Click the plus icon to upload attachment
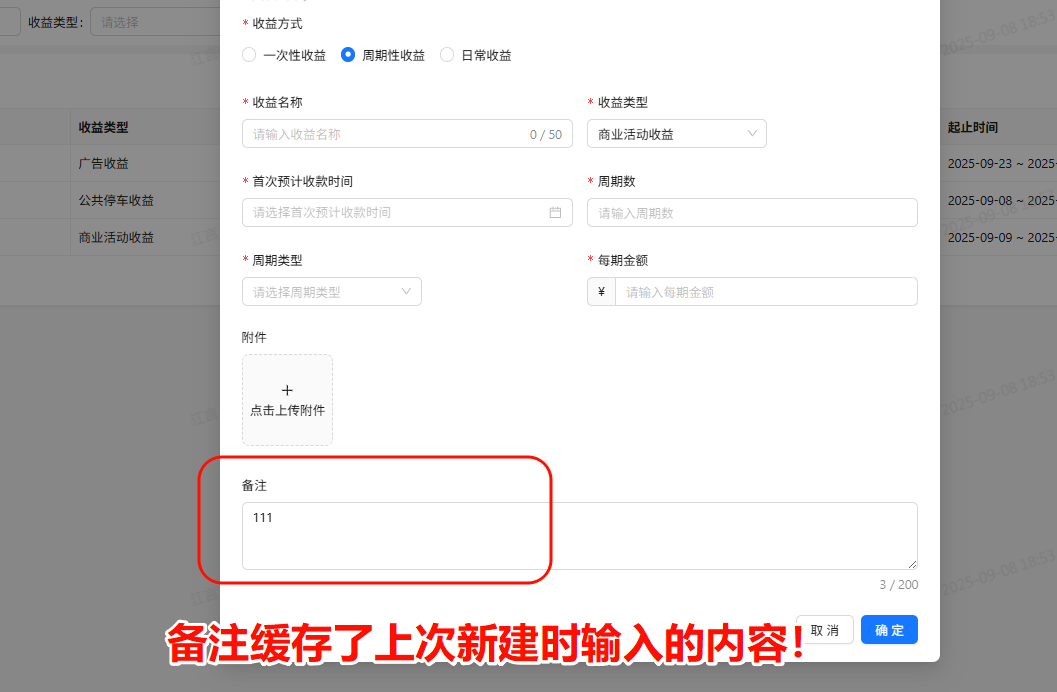Viewport: 1057px width, 692px height. 287,389
